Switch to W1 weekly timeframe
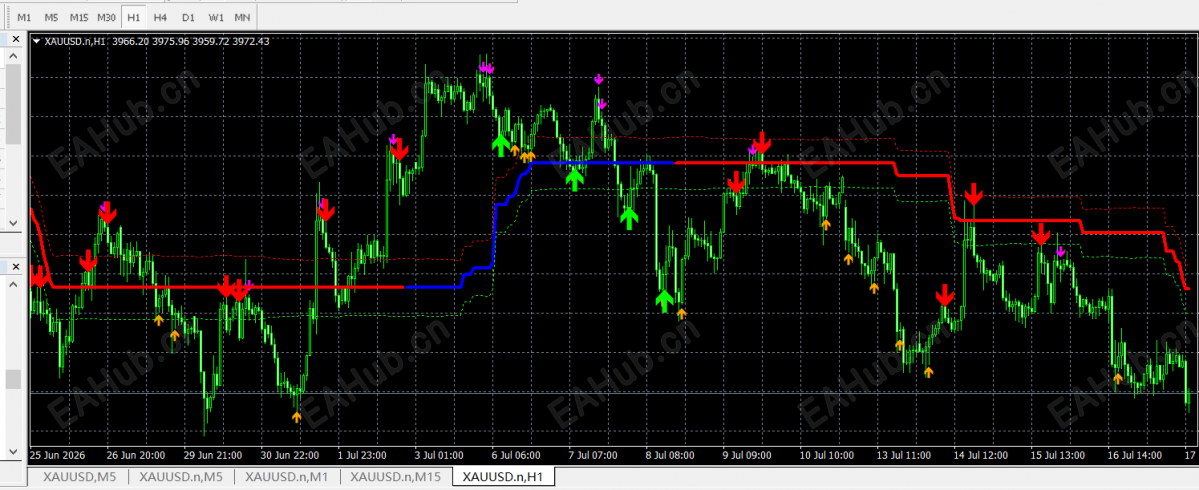The height and width of the screenshot is (490, 1199). (216, 17)
